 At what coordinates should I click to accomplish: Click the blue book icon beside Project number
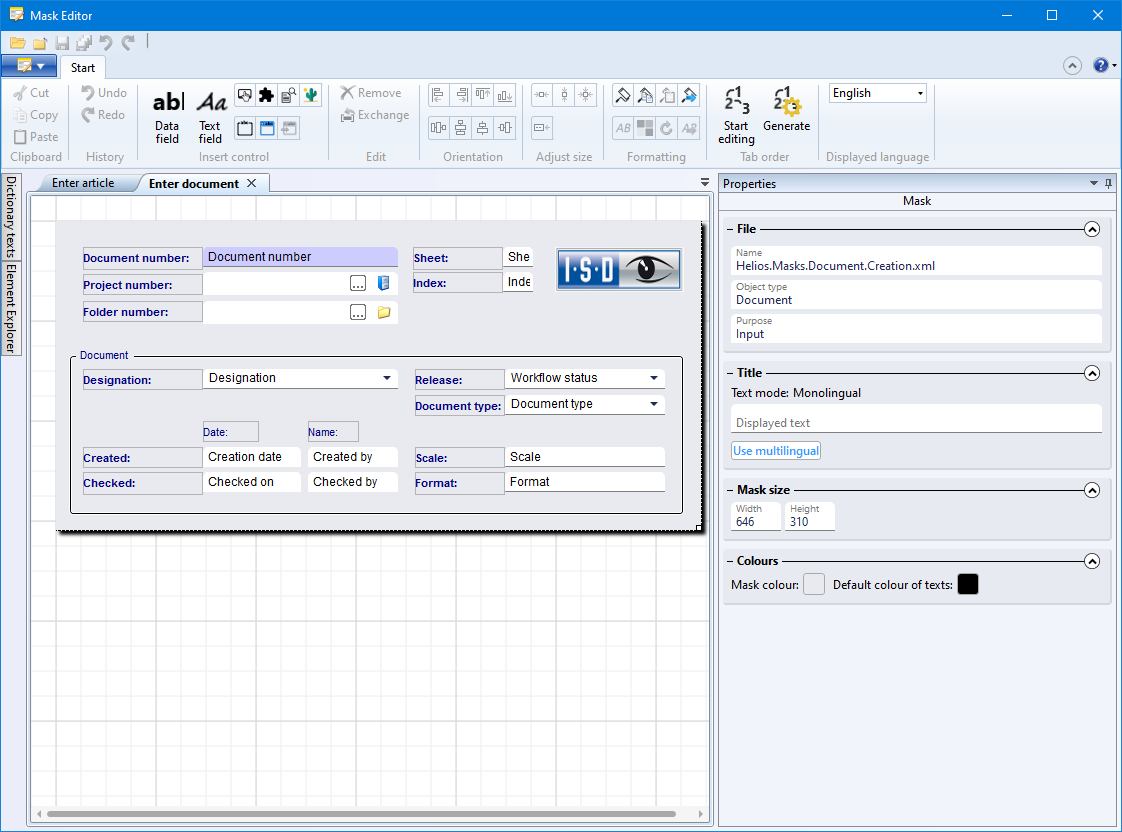pyautogui.click(x=383, y=284)
